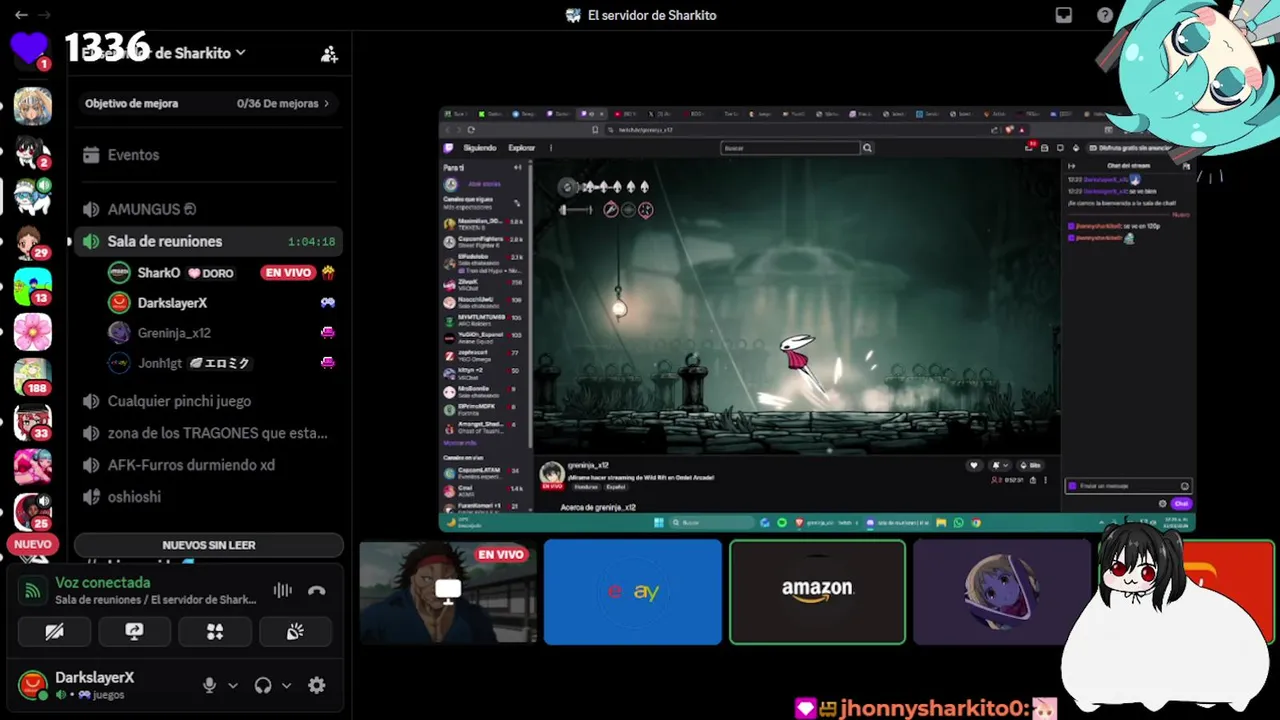Click the Windows Start icon in streamed taskbar
This screenshot has width=1280, height=720.
pyautogui.click(x=659, y=523)
